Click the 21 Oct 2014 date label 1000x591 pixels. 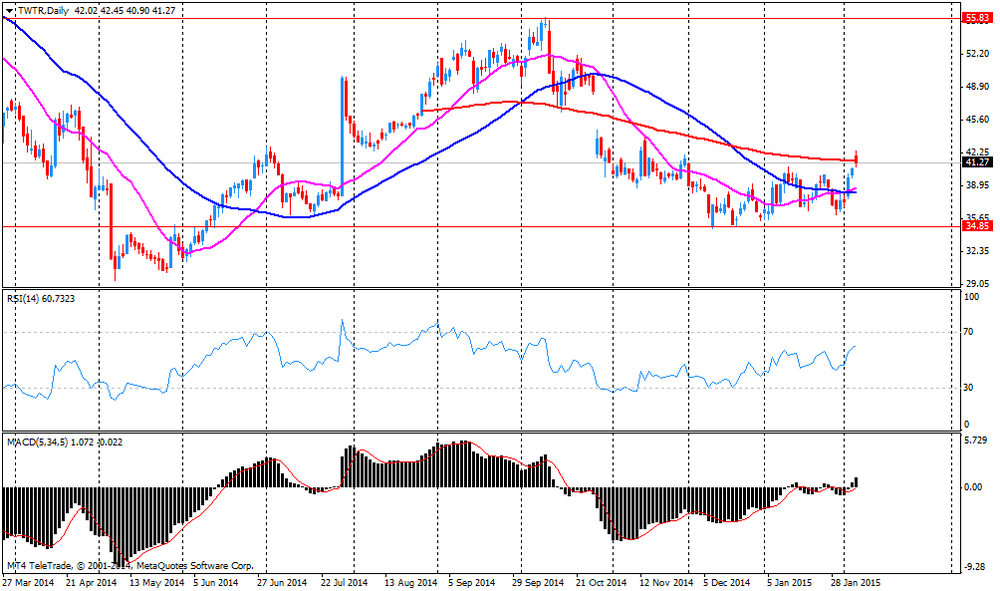coord(601,583)
